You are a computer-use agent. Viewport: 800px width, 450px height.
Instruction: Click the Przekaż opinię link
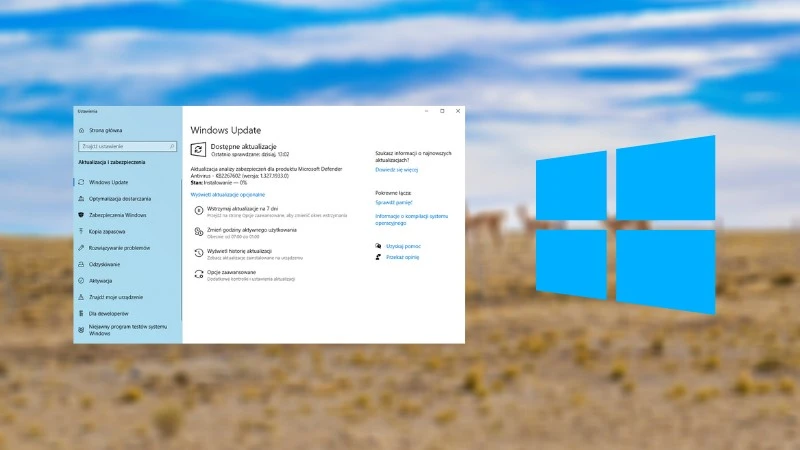pos(403,257)
